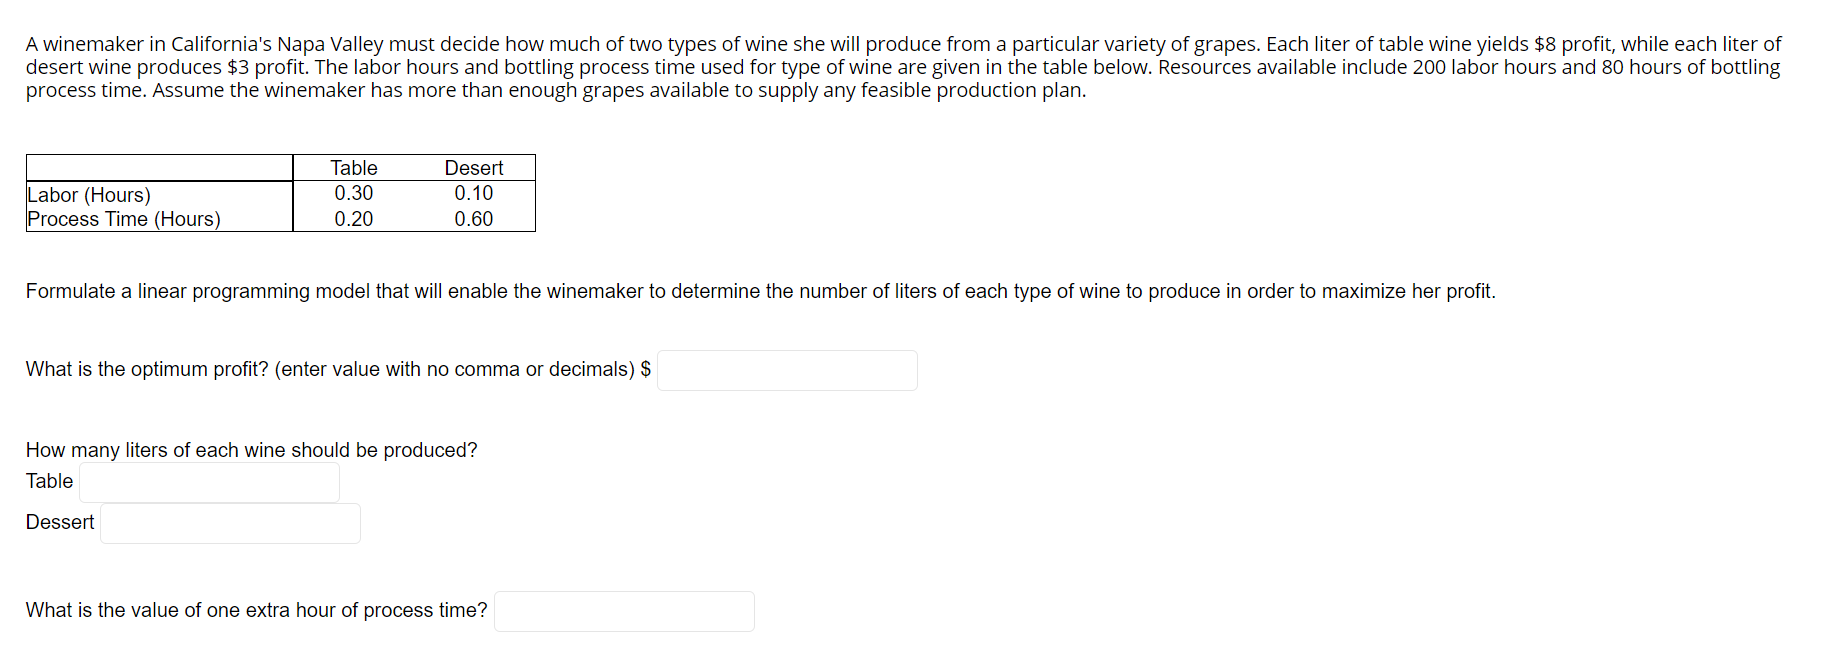Select the Desert column header cell
Screen dimensions: 1821x646
click(474, 167)
